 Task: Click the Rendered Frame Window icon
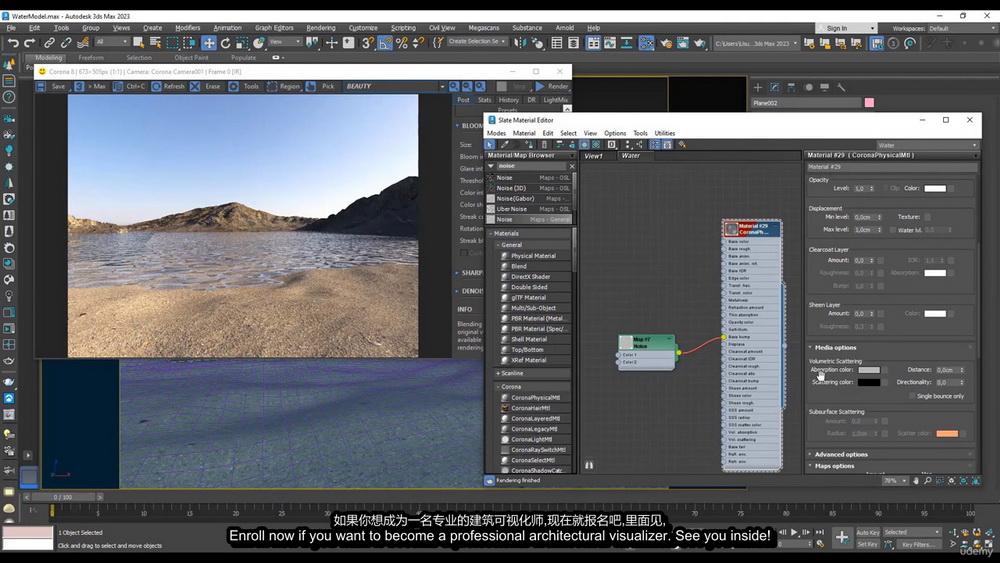[x=682, y=43]
